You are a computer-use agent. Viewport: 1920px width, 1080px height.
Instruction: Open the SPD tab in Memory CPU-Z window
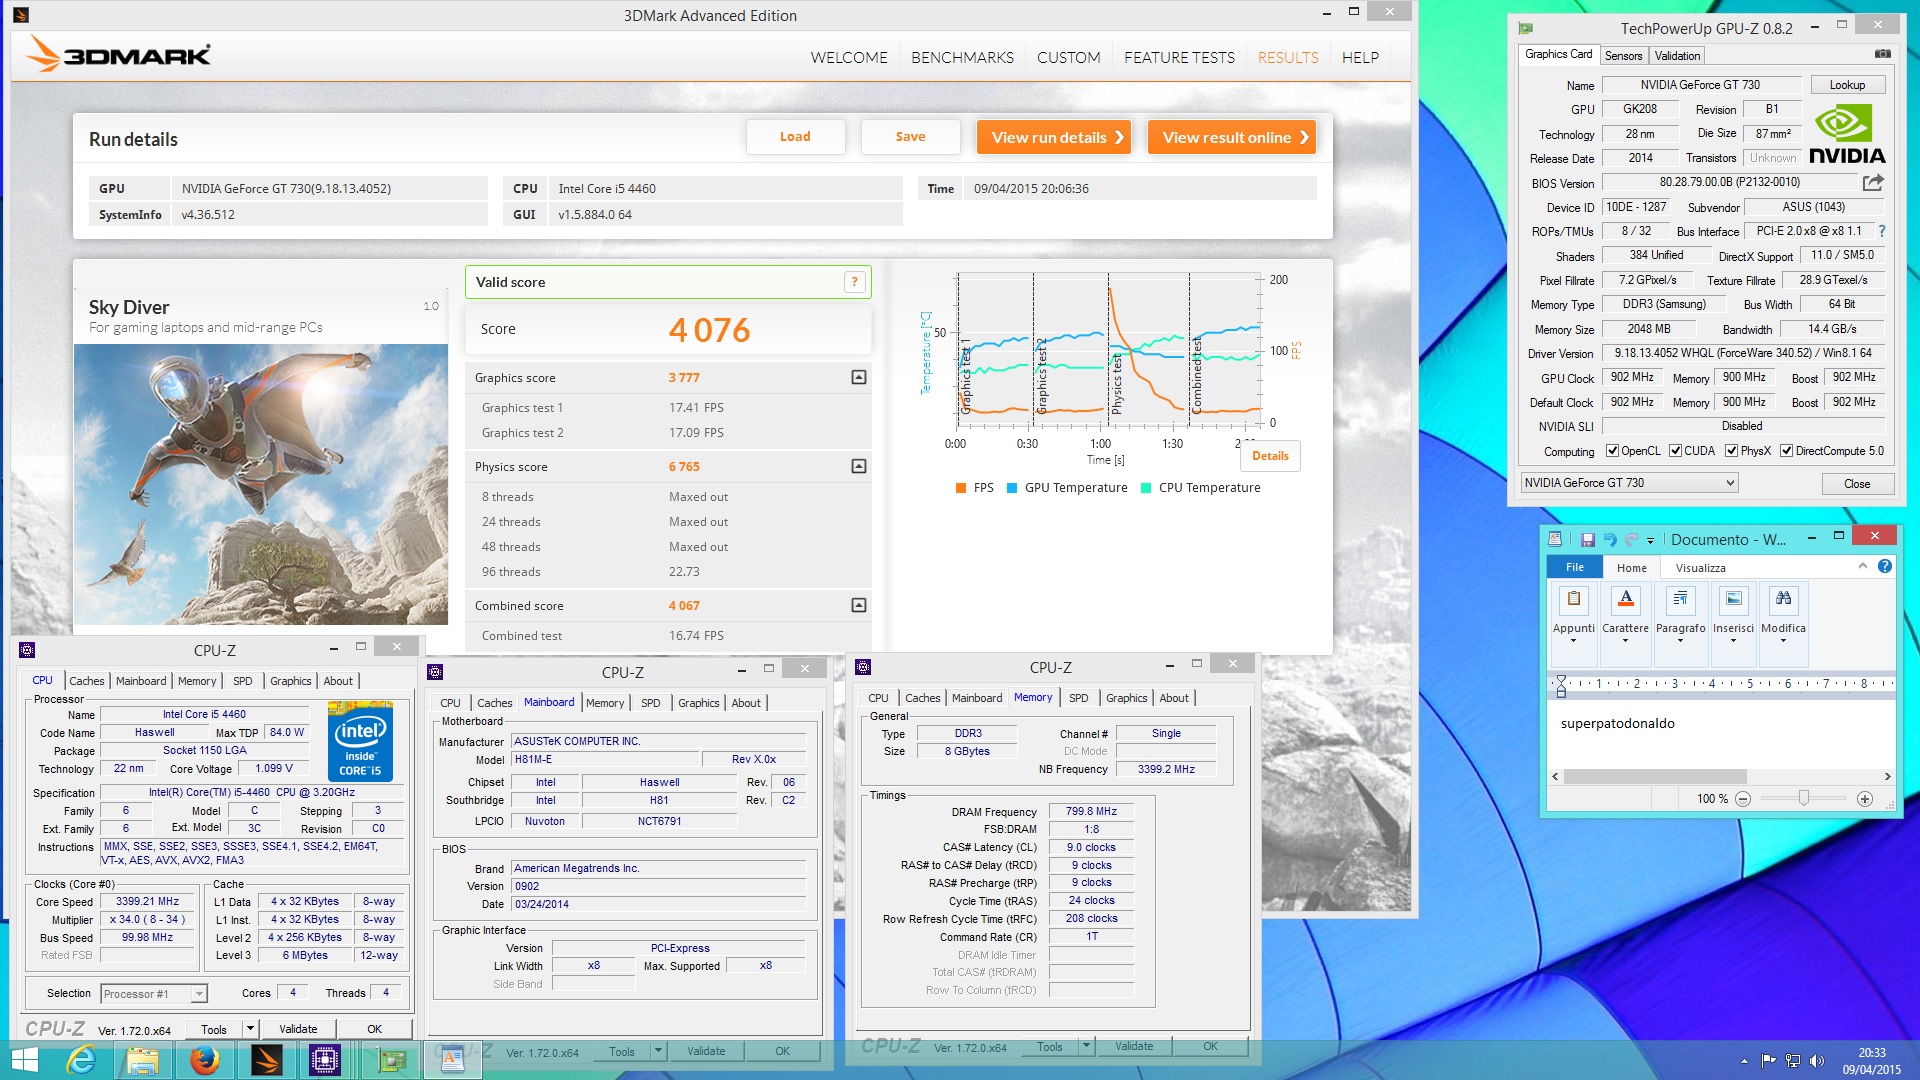pyautogui.click(x=1078, y=698)
